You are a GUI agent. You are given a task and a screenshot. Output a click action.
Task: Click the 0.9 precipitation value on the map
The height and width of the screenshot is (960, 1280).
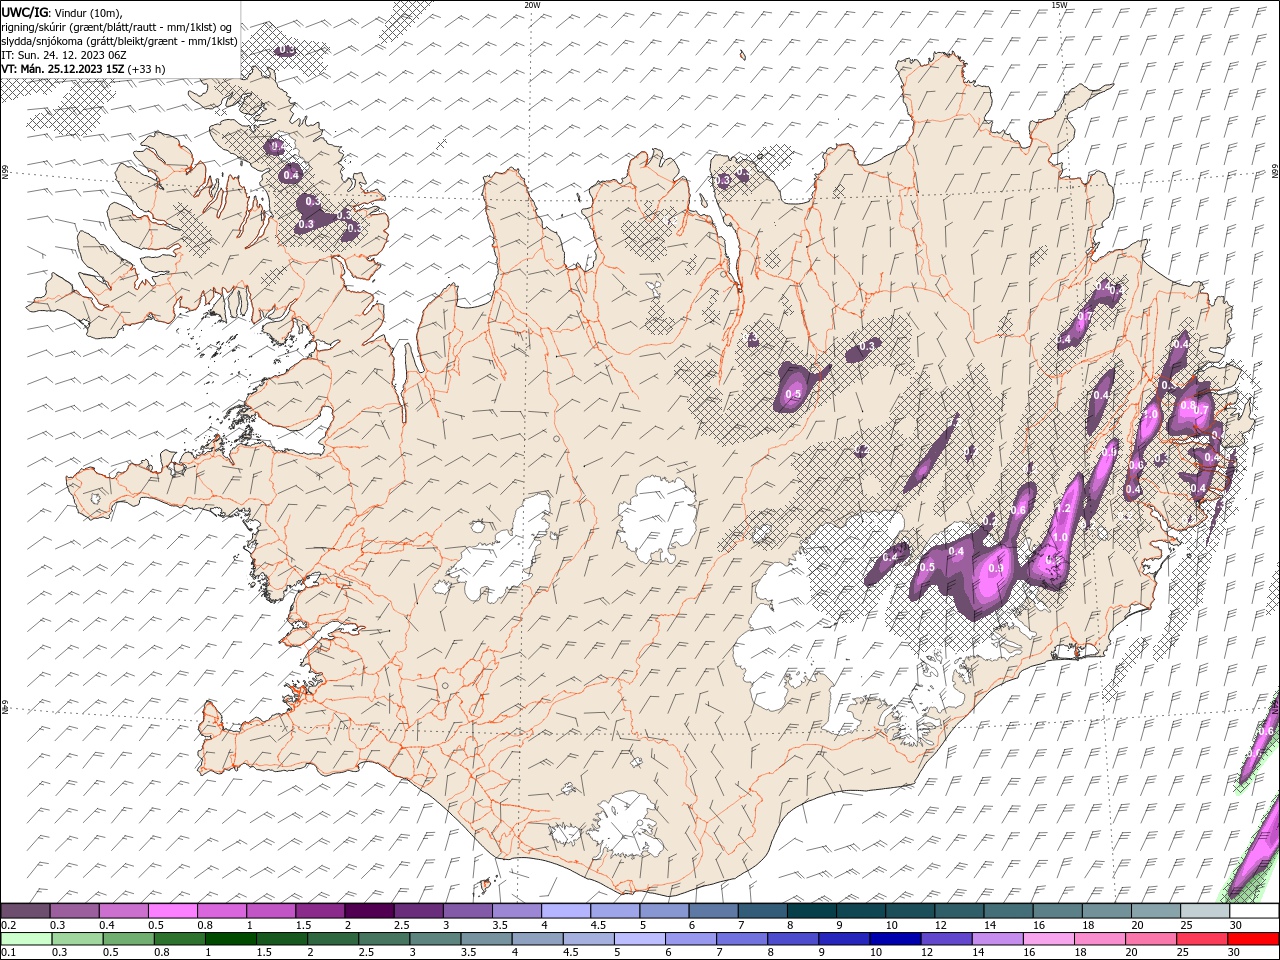pos(996,568)
